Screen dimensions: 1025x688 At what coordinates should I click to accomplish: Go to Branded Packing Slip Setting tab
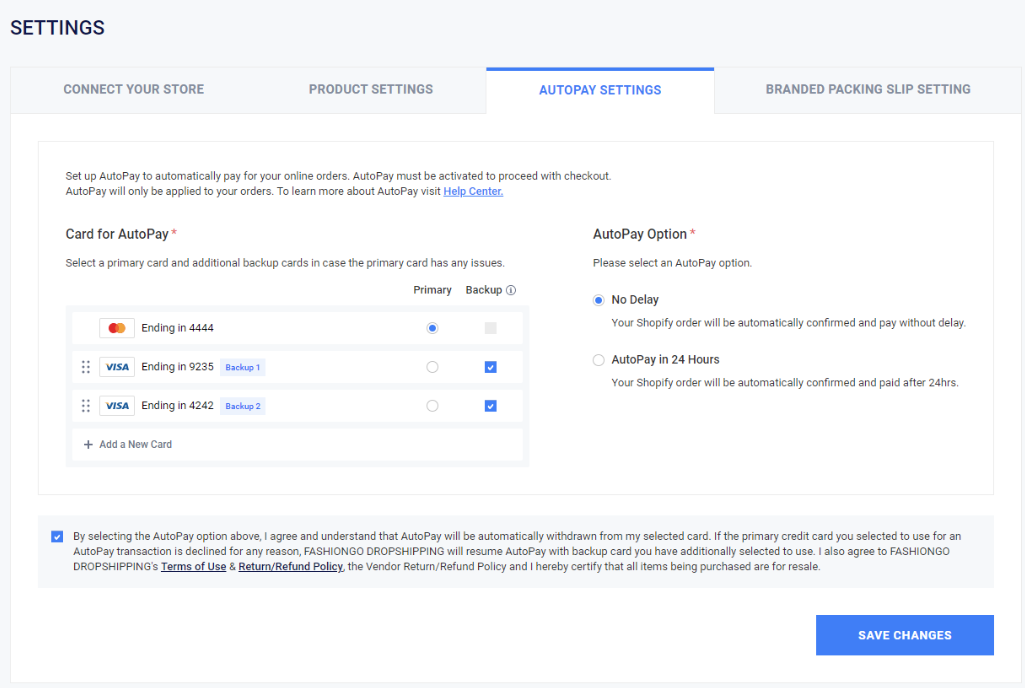point(868,89)
